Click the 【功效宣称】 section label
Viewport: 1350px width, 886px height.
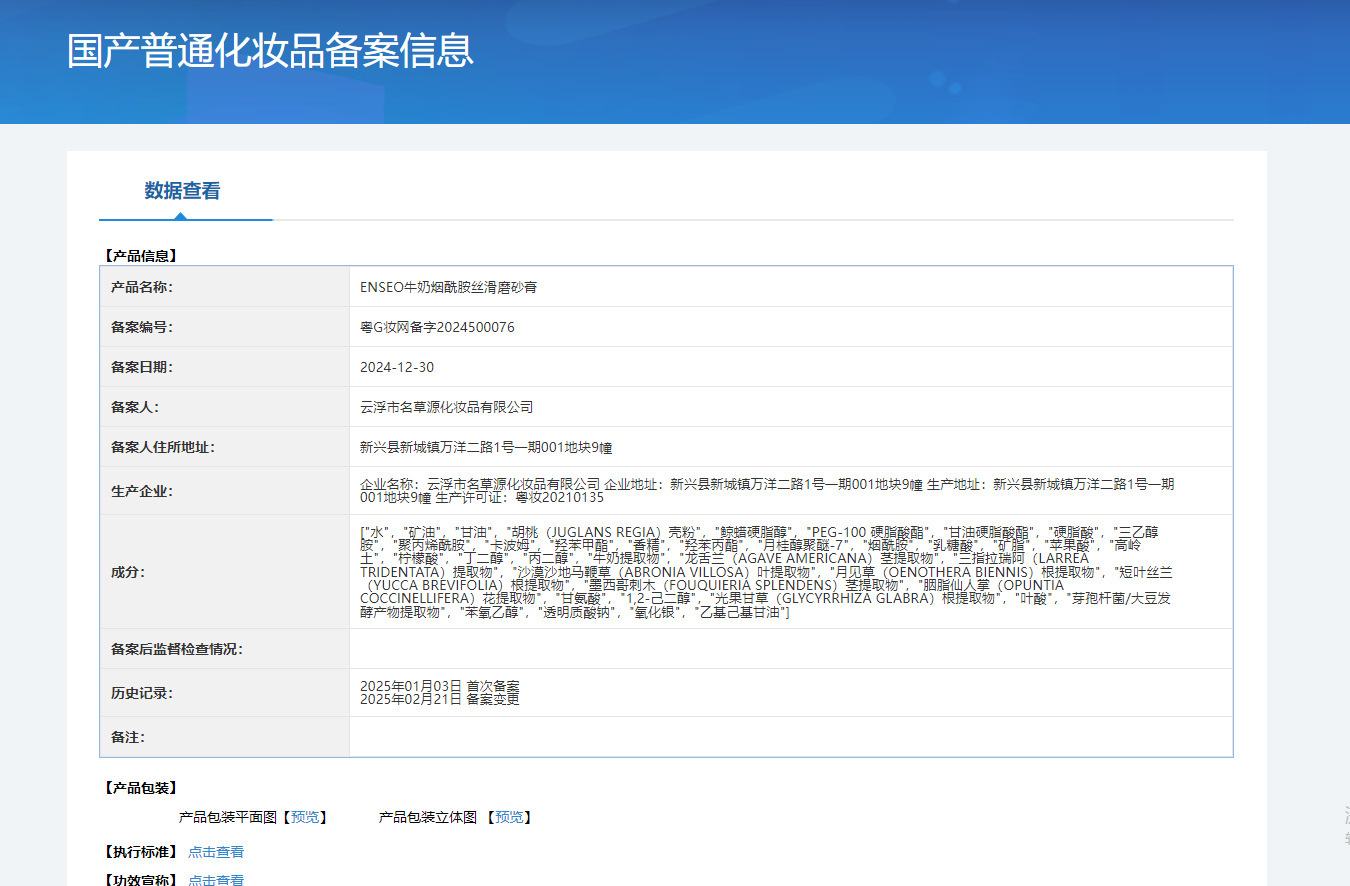(140, 880)
